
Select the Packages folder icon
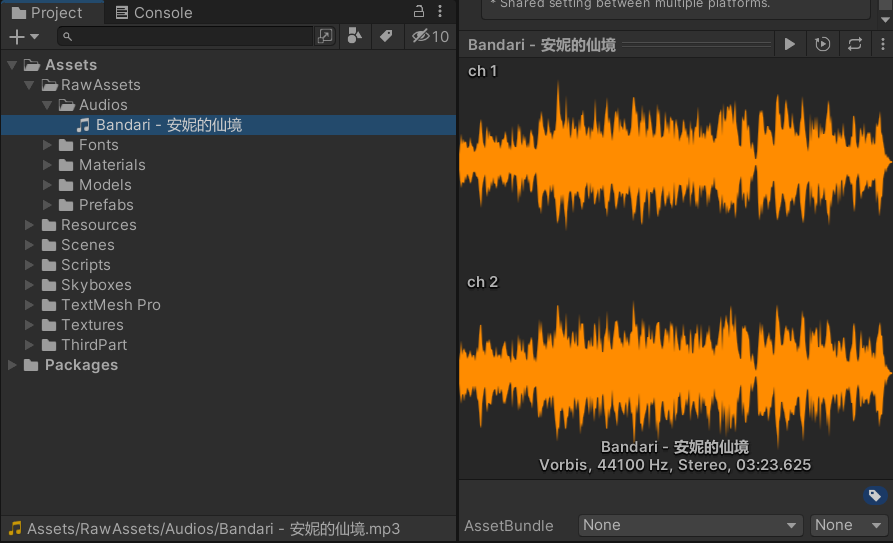(31, 365)
